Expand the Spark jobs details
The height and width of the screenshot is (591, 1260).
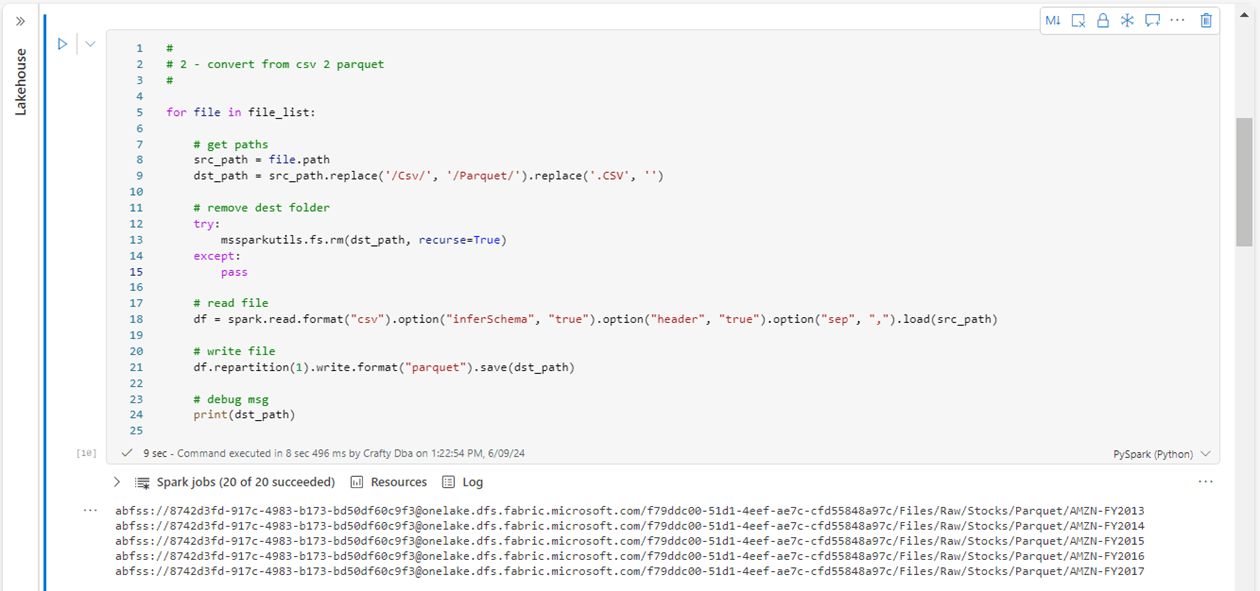117,482
